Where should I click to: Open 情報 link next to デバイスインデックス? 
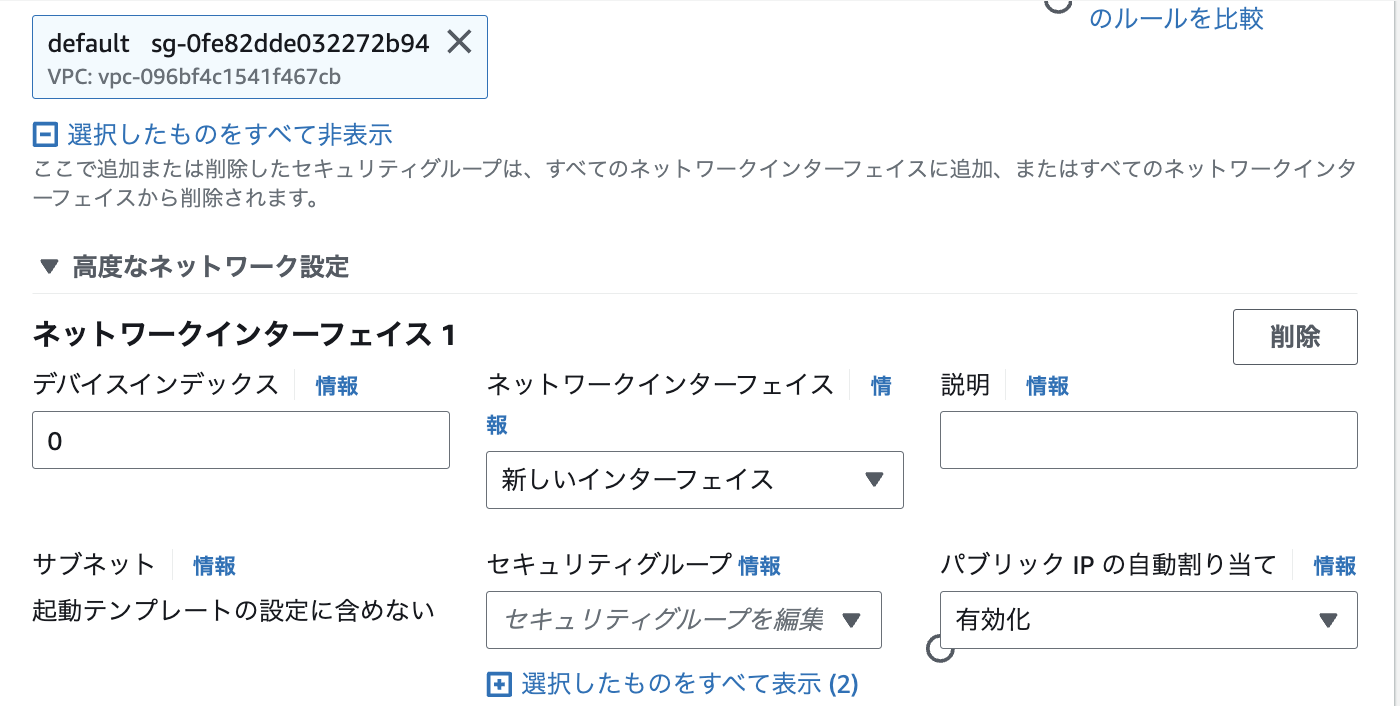[x=337, y=386]
